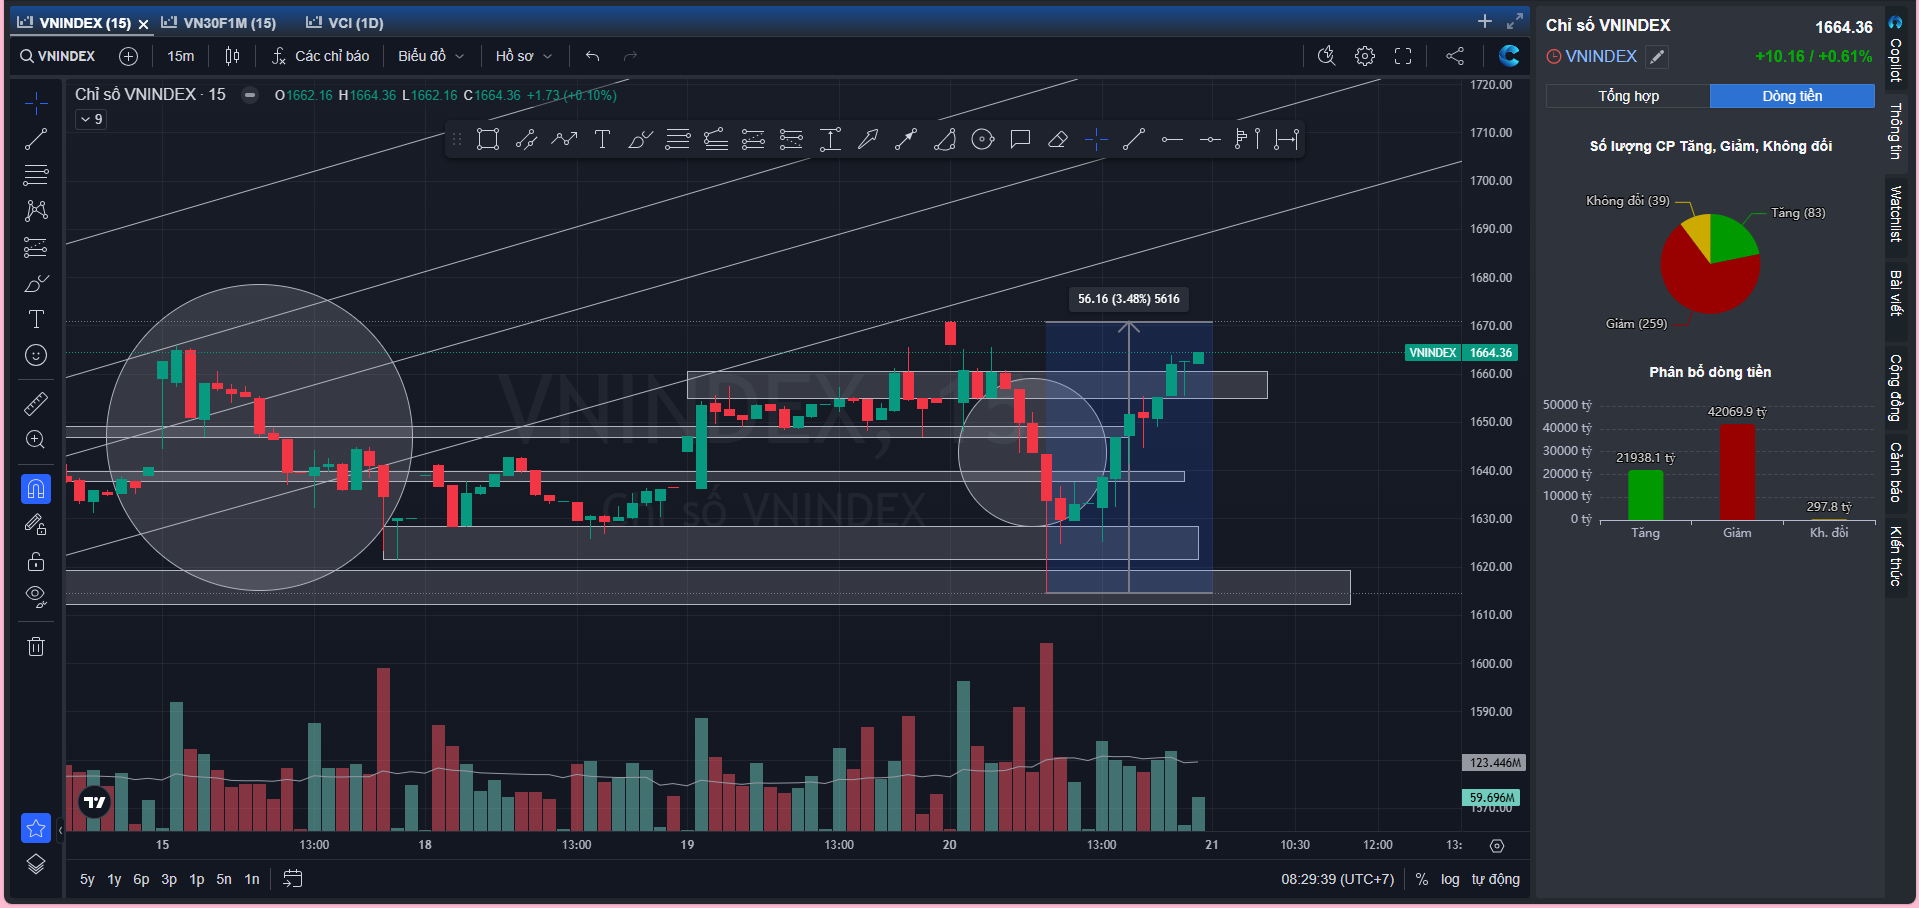This screenshot has width=1919, height=908.
Task: Add a compare symbol with the plus circle
Action: [x=128, y=56]
